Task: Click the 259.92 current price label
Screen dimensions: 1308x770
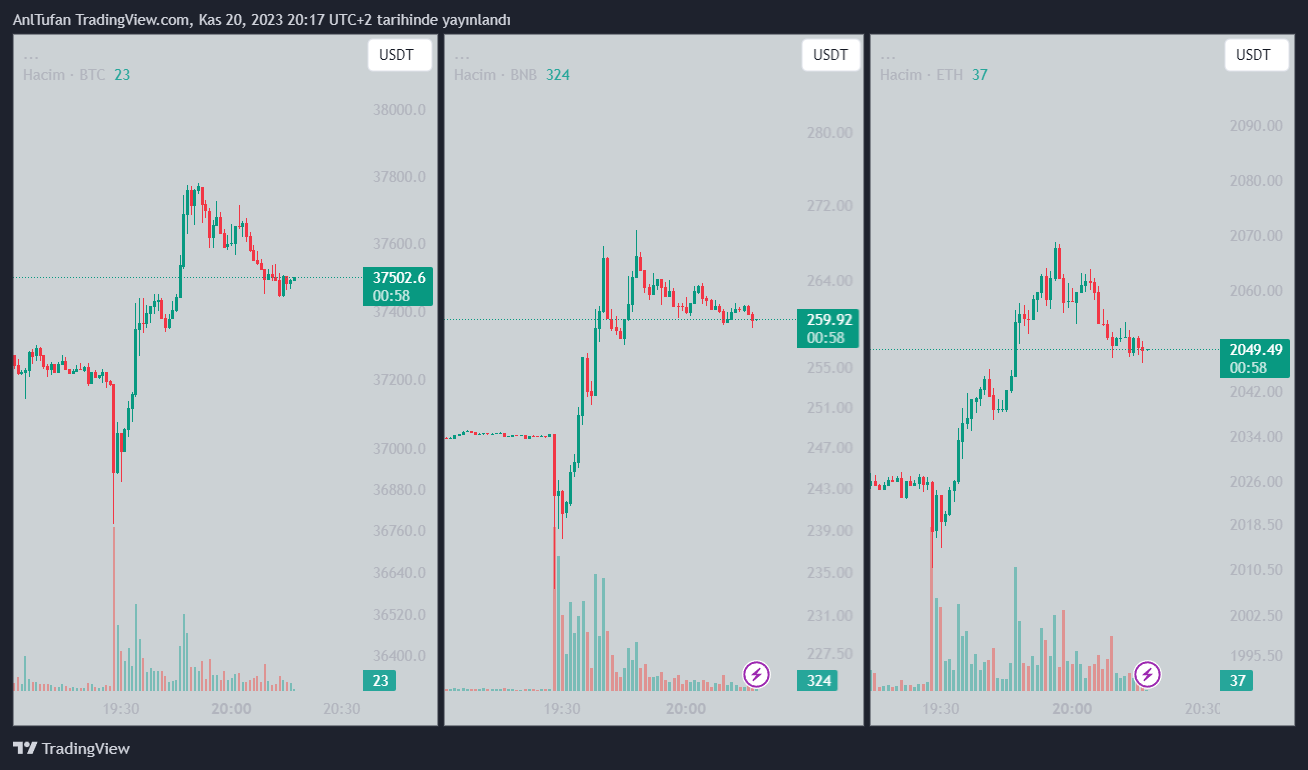Action: tap(827, 320)
